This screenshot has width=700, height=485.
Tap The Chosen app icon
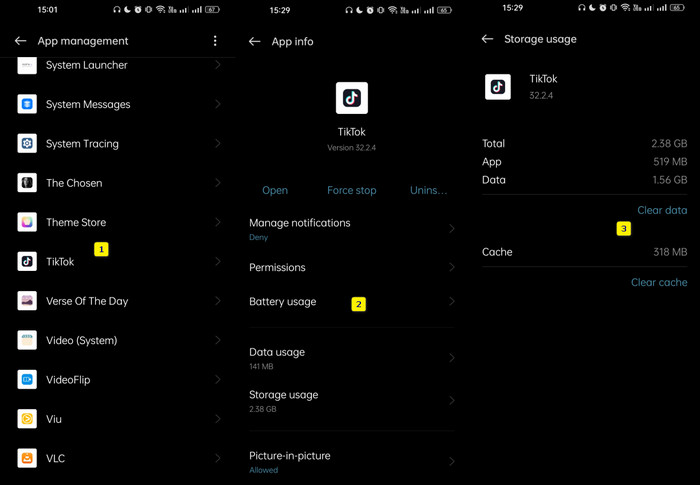[27, 183]
